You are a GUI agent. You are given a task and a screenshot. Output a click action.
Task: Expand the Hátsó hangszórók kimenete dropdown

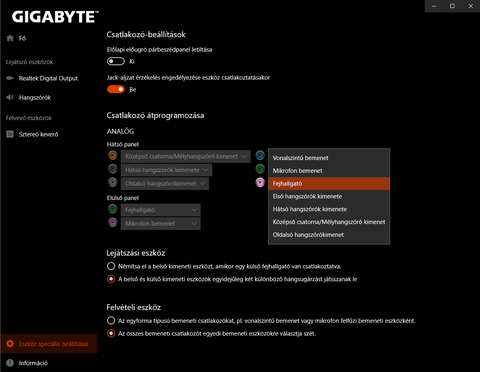[166, 170]
